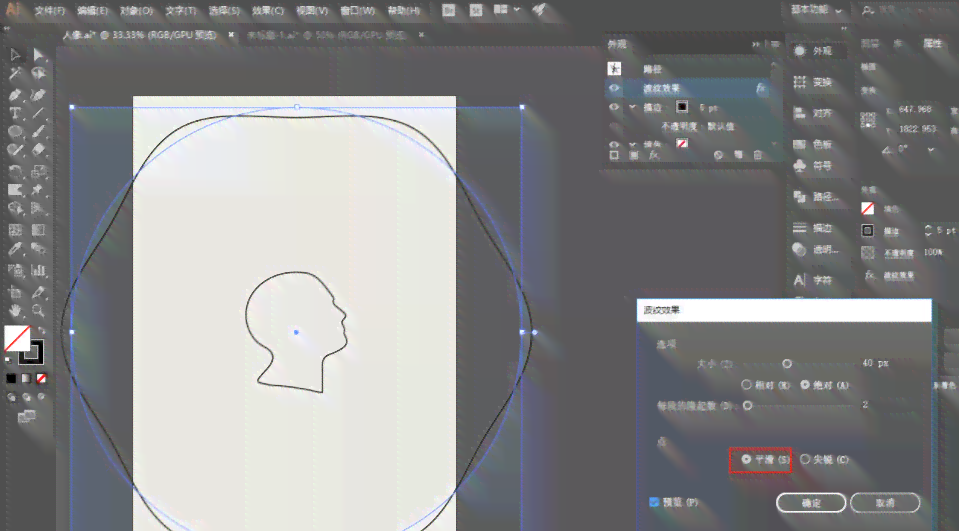This screenshot has width=959, height=531.
Task: Click fx icon on 波纹效果 row
Action: [760, 88]
